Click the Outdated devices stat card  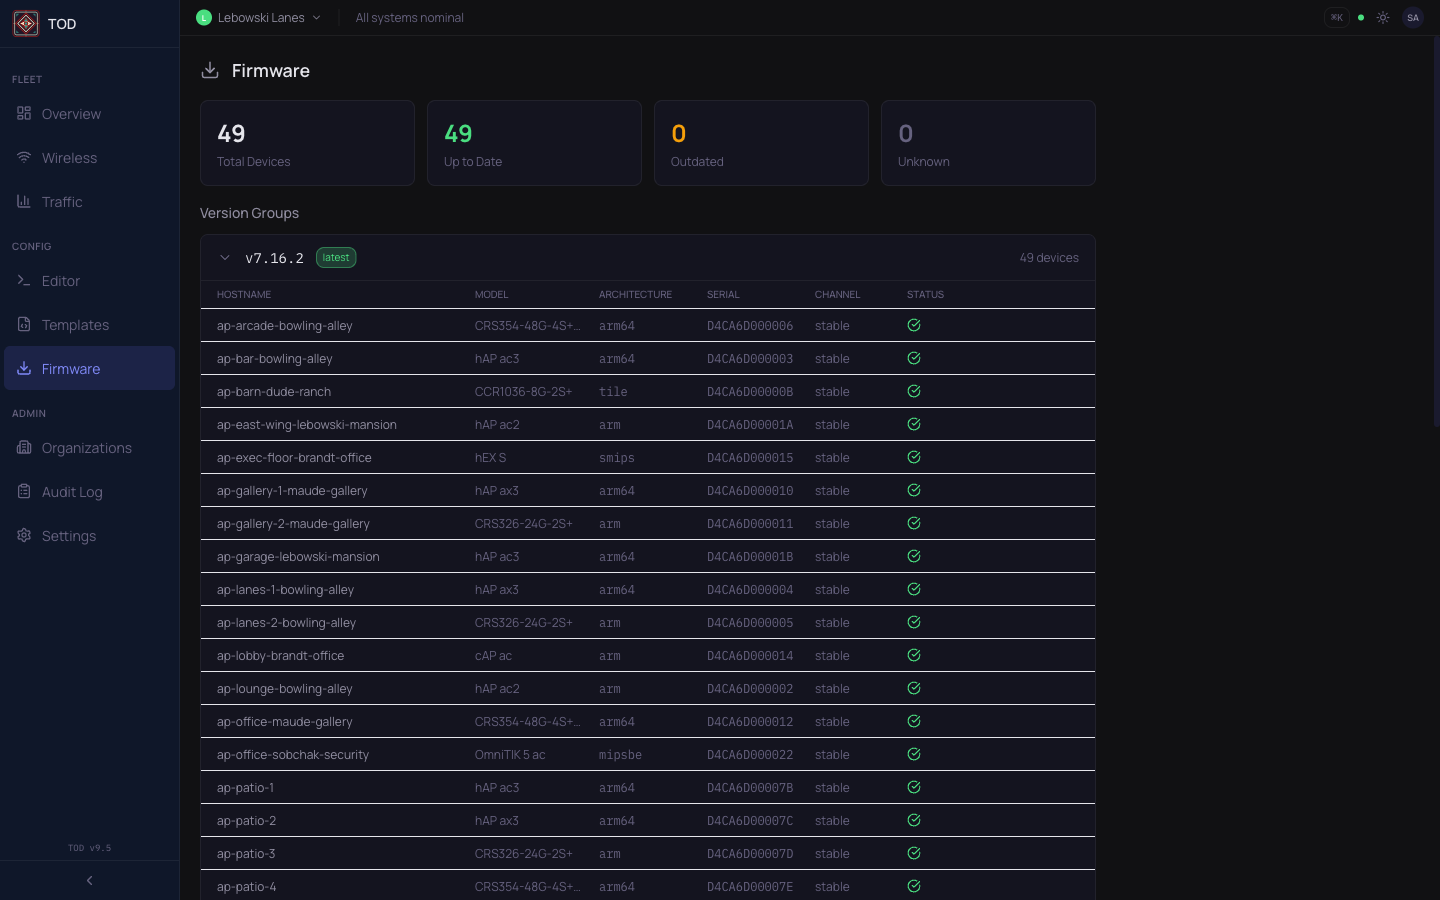761,143
